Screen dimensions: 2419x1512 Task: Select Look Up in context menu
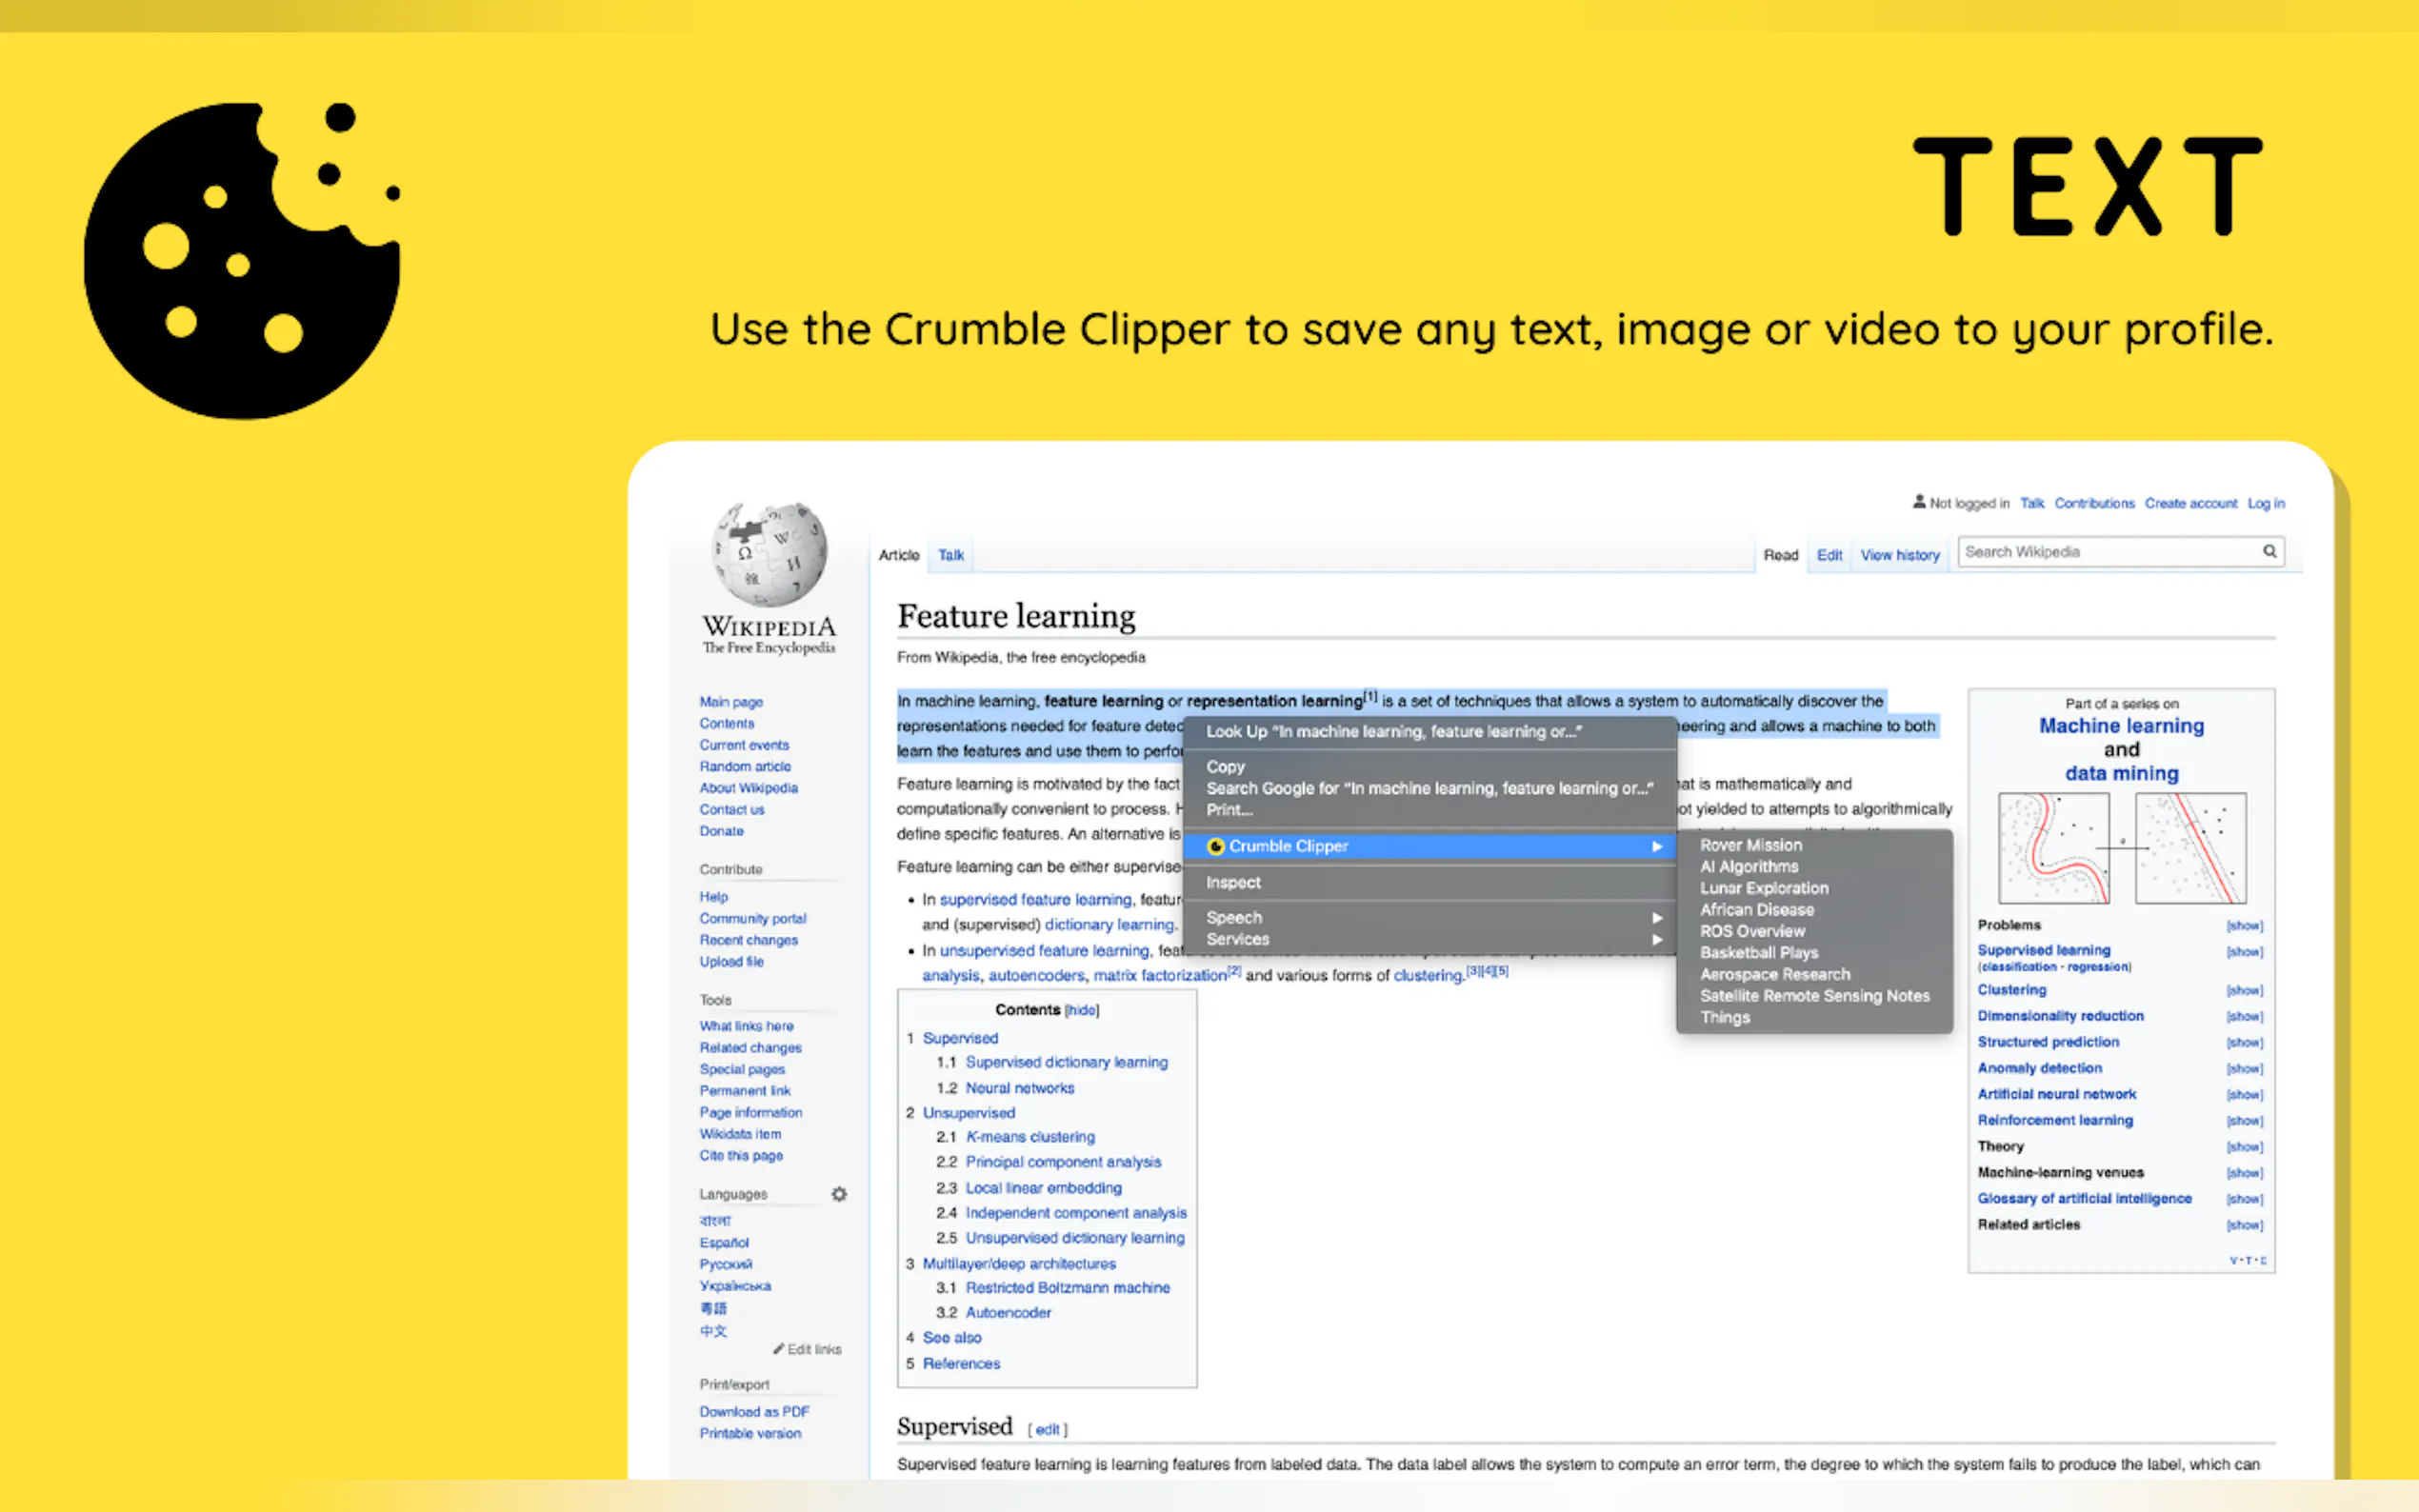(x=1393, y=731)
